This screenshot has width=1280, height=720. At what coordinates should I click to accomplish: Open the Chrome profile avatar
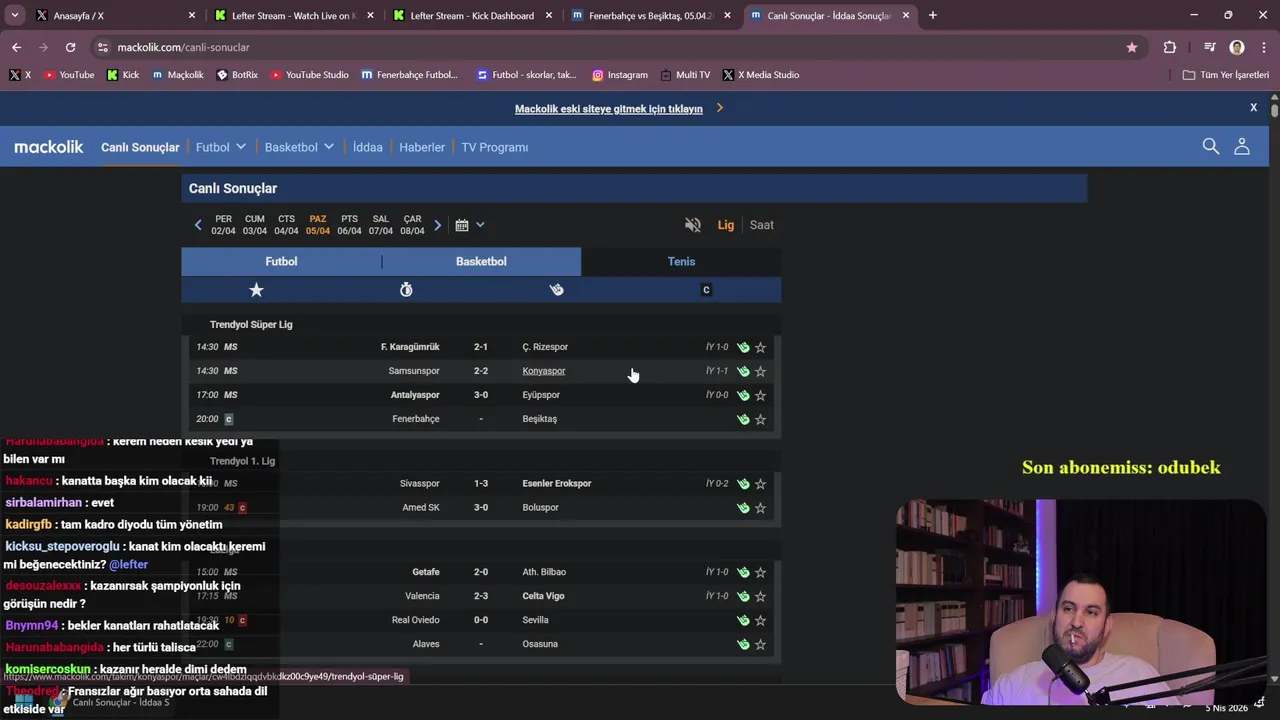(1237, 47)
